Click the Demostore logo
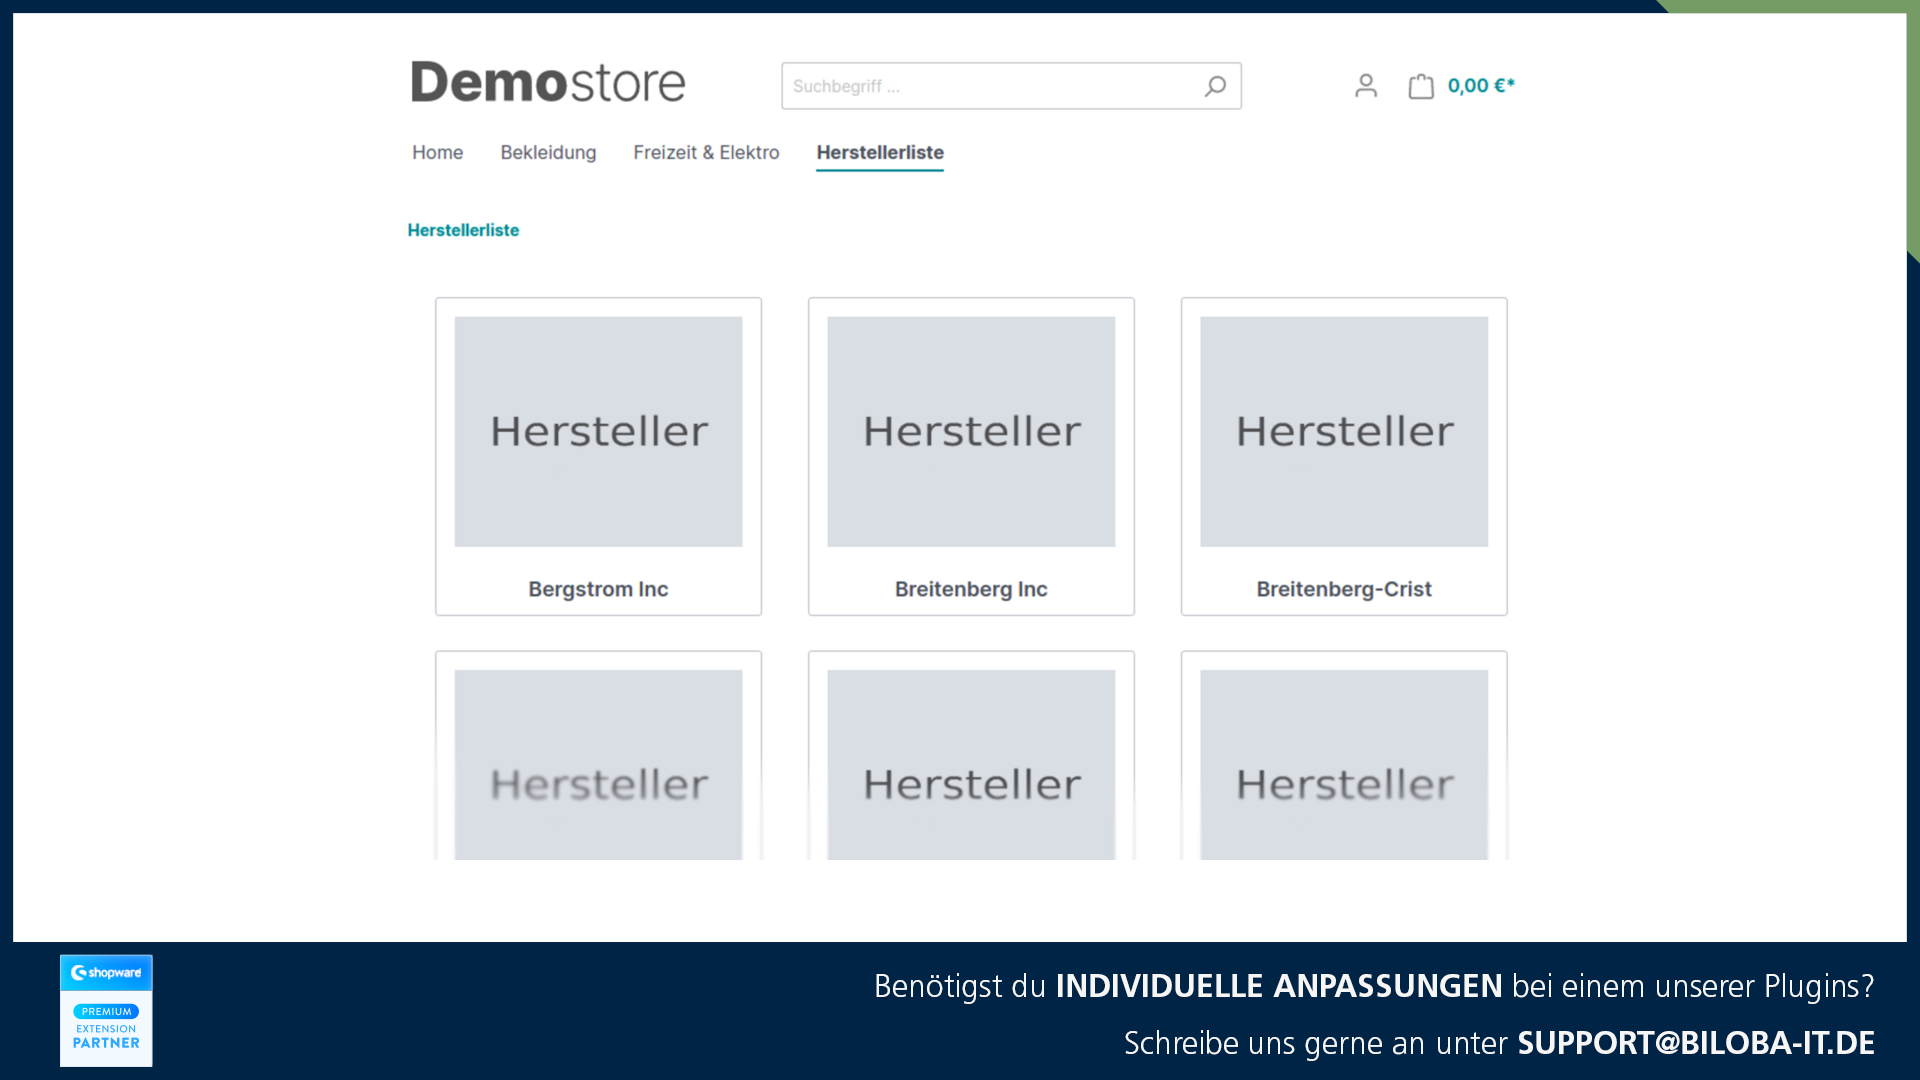Image resolution: width=1920 pixels, height=1080 pixels. tap(548, 82)
